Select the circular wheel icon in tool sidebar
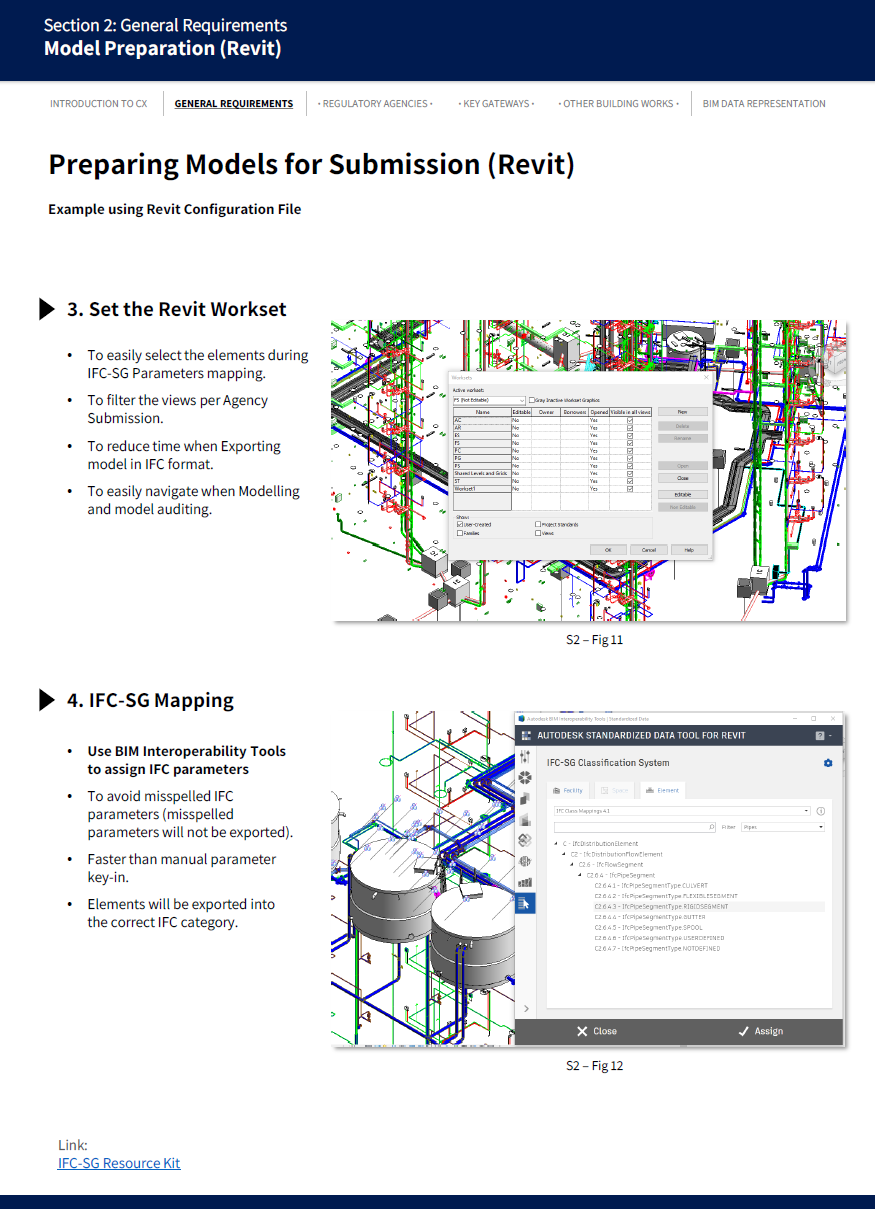Screen dimensions: 875x1209 point(525,778)
